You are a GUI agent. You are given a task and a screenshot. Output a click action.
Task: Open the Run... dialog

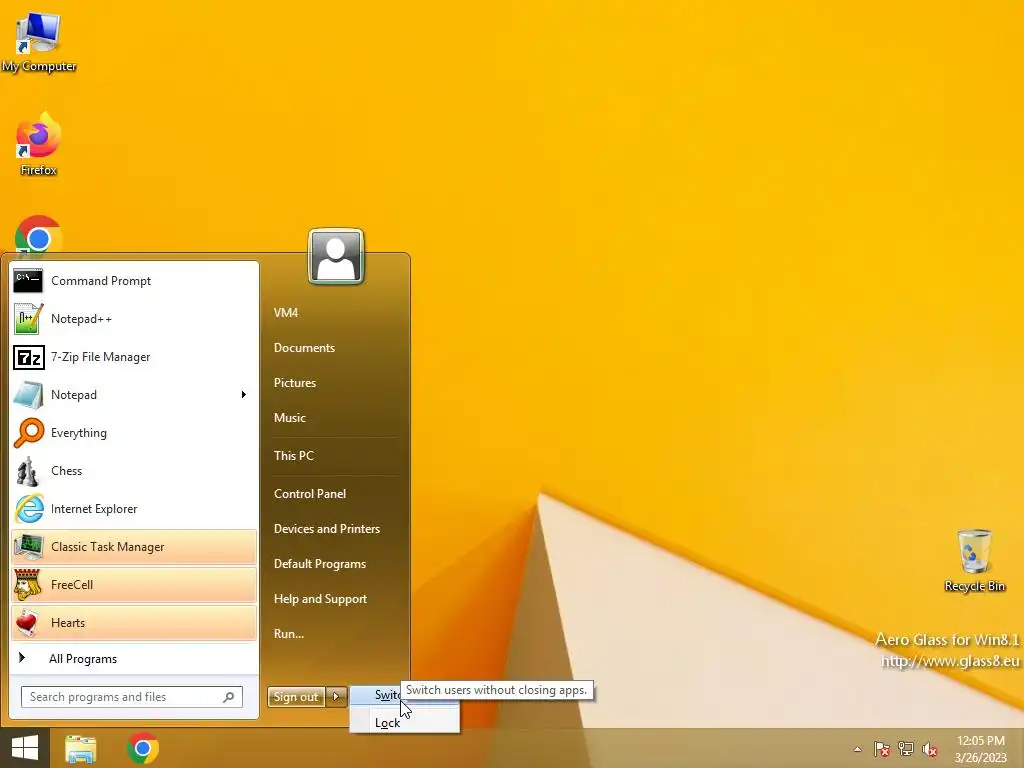pos(289,633)
